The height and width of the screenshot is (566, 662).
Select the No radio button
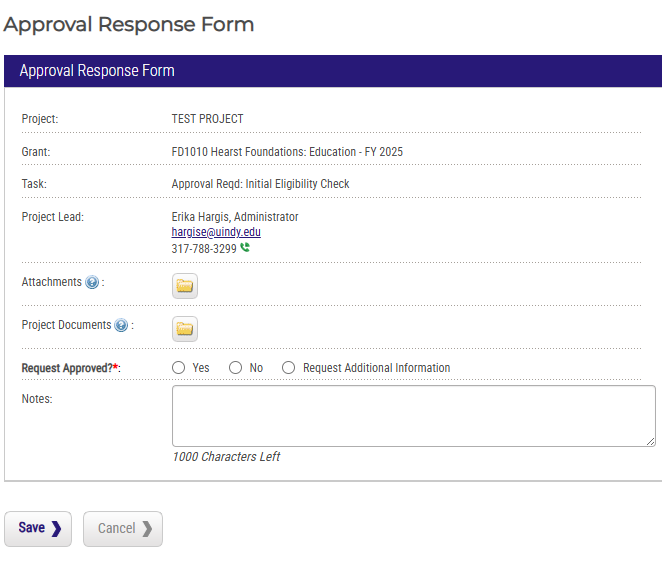click(x=236, y=368)
